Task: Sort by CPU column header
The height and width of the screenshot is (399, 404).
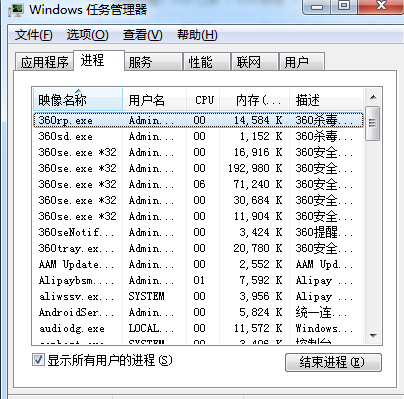Action: coord(203,100)
